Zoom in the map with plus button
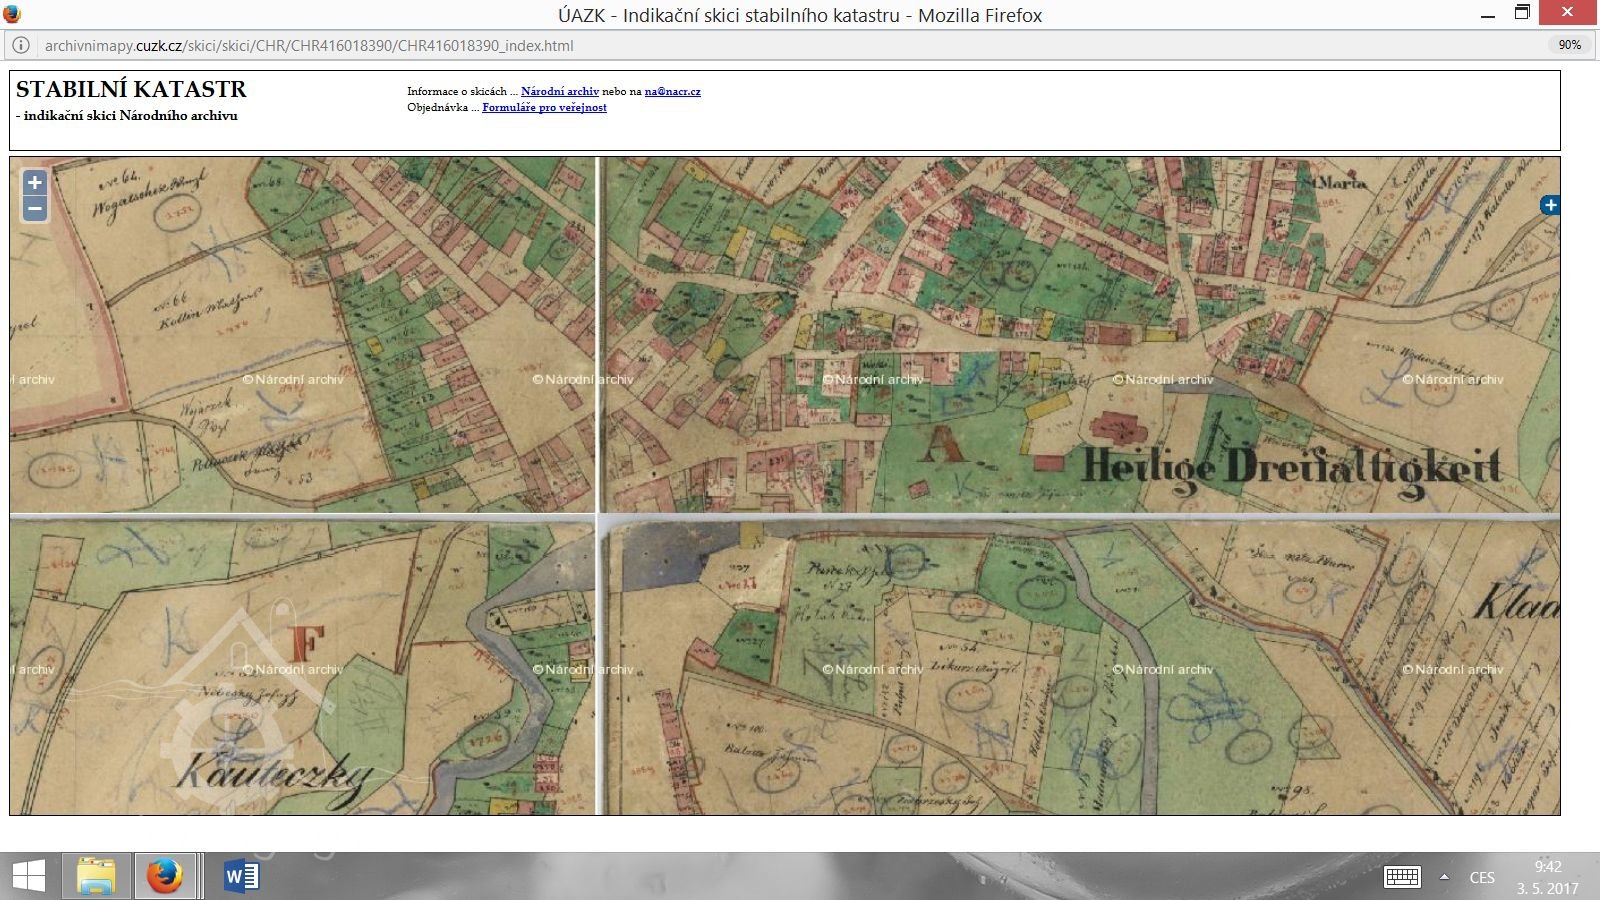 [35, 183]
